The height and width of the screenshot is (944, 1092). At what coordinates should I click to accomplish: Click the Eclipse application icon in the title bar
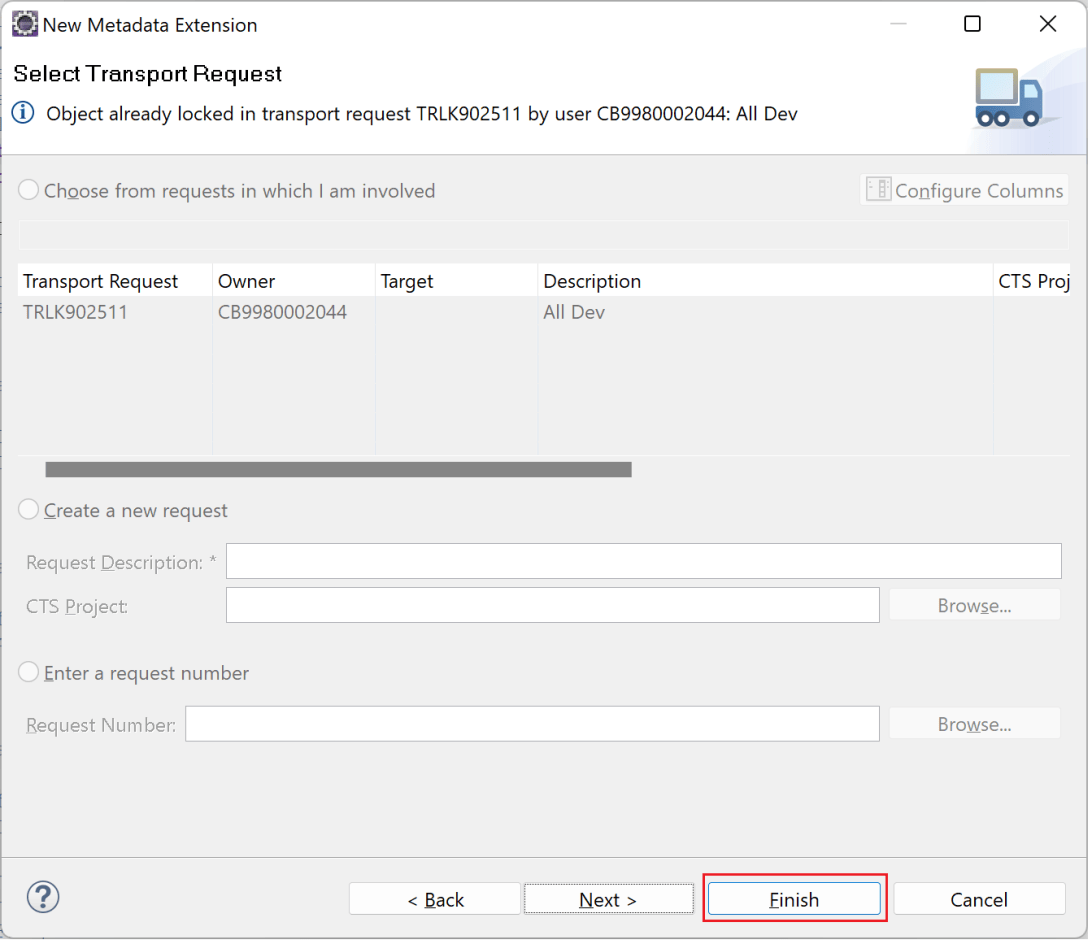(24, 24)
